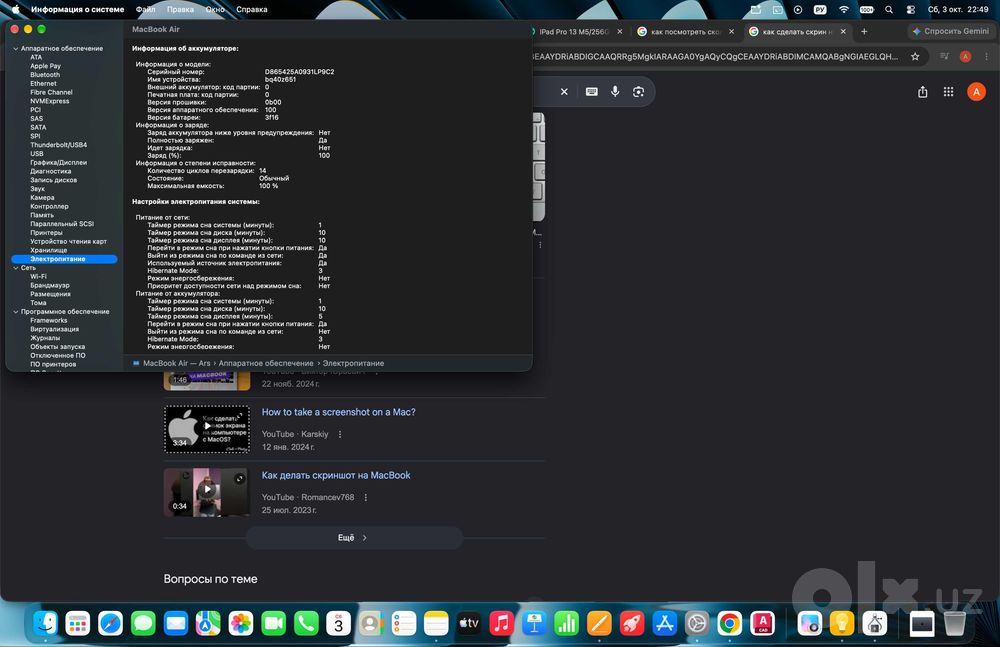
Task: Click the voice search microphone in Google
Action: click(x=615, y=91)
